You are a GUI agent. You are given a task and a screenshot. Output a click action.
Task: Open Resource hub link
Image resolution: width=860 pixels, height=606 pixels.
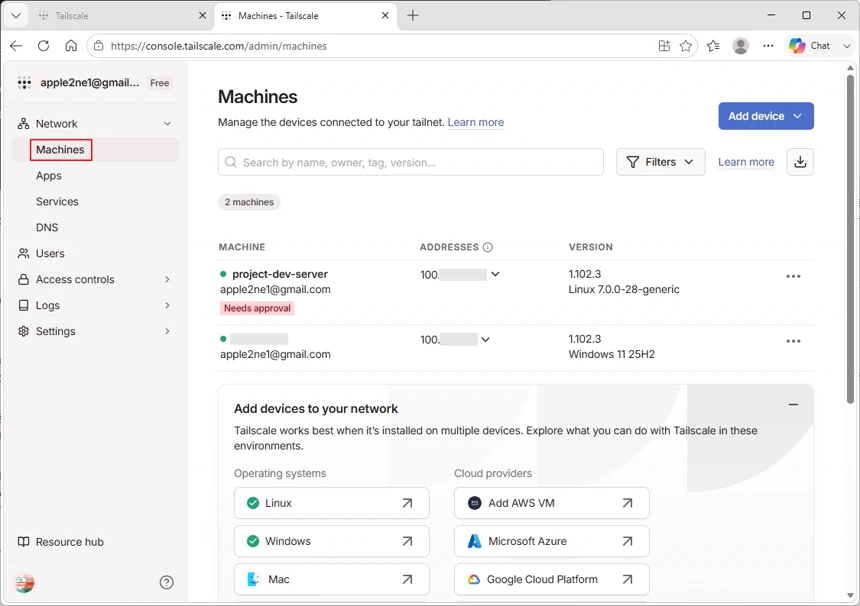point(60,542)
